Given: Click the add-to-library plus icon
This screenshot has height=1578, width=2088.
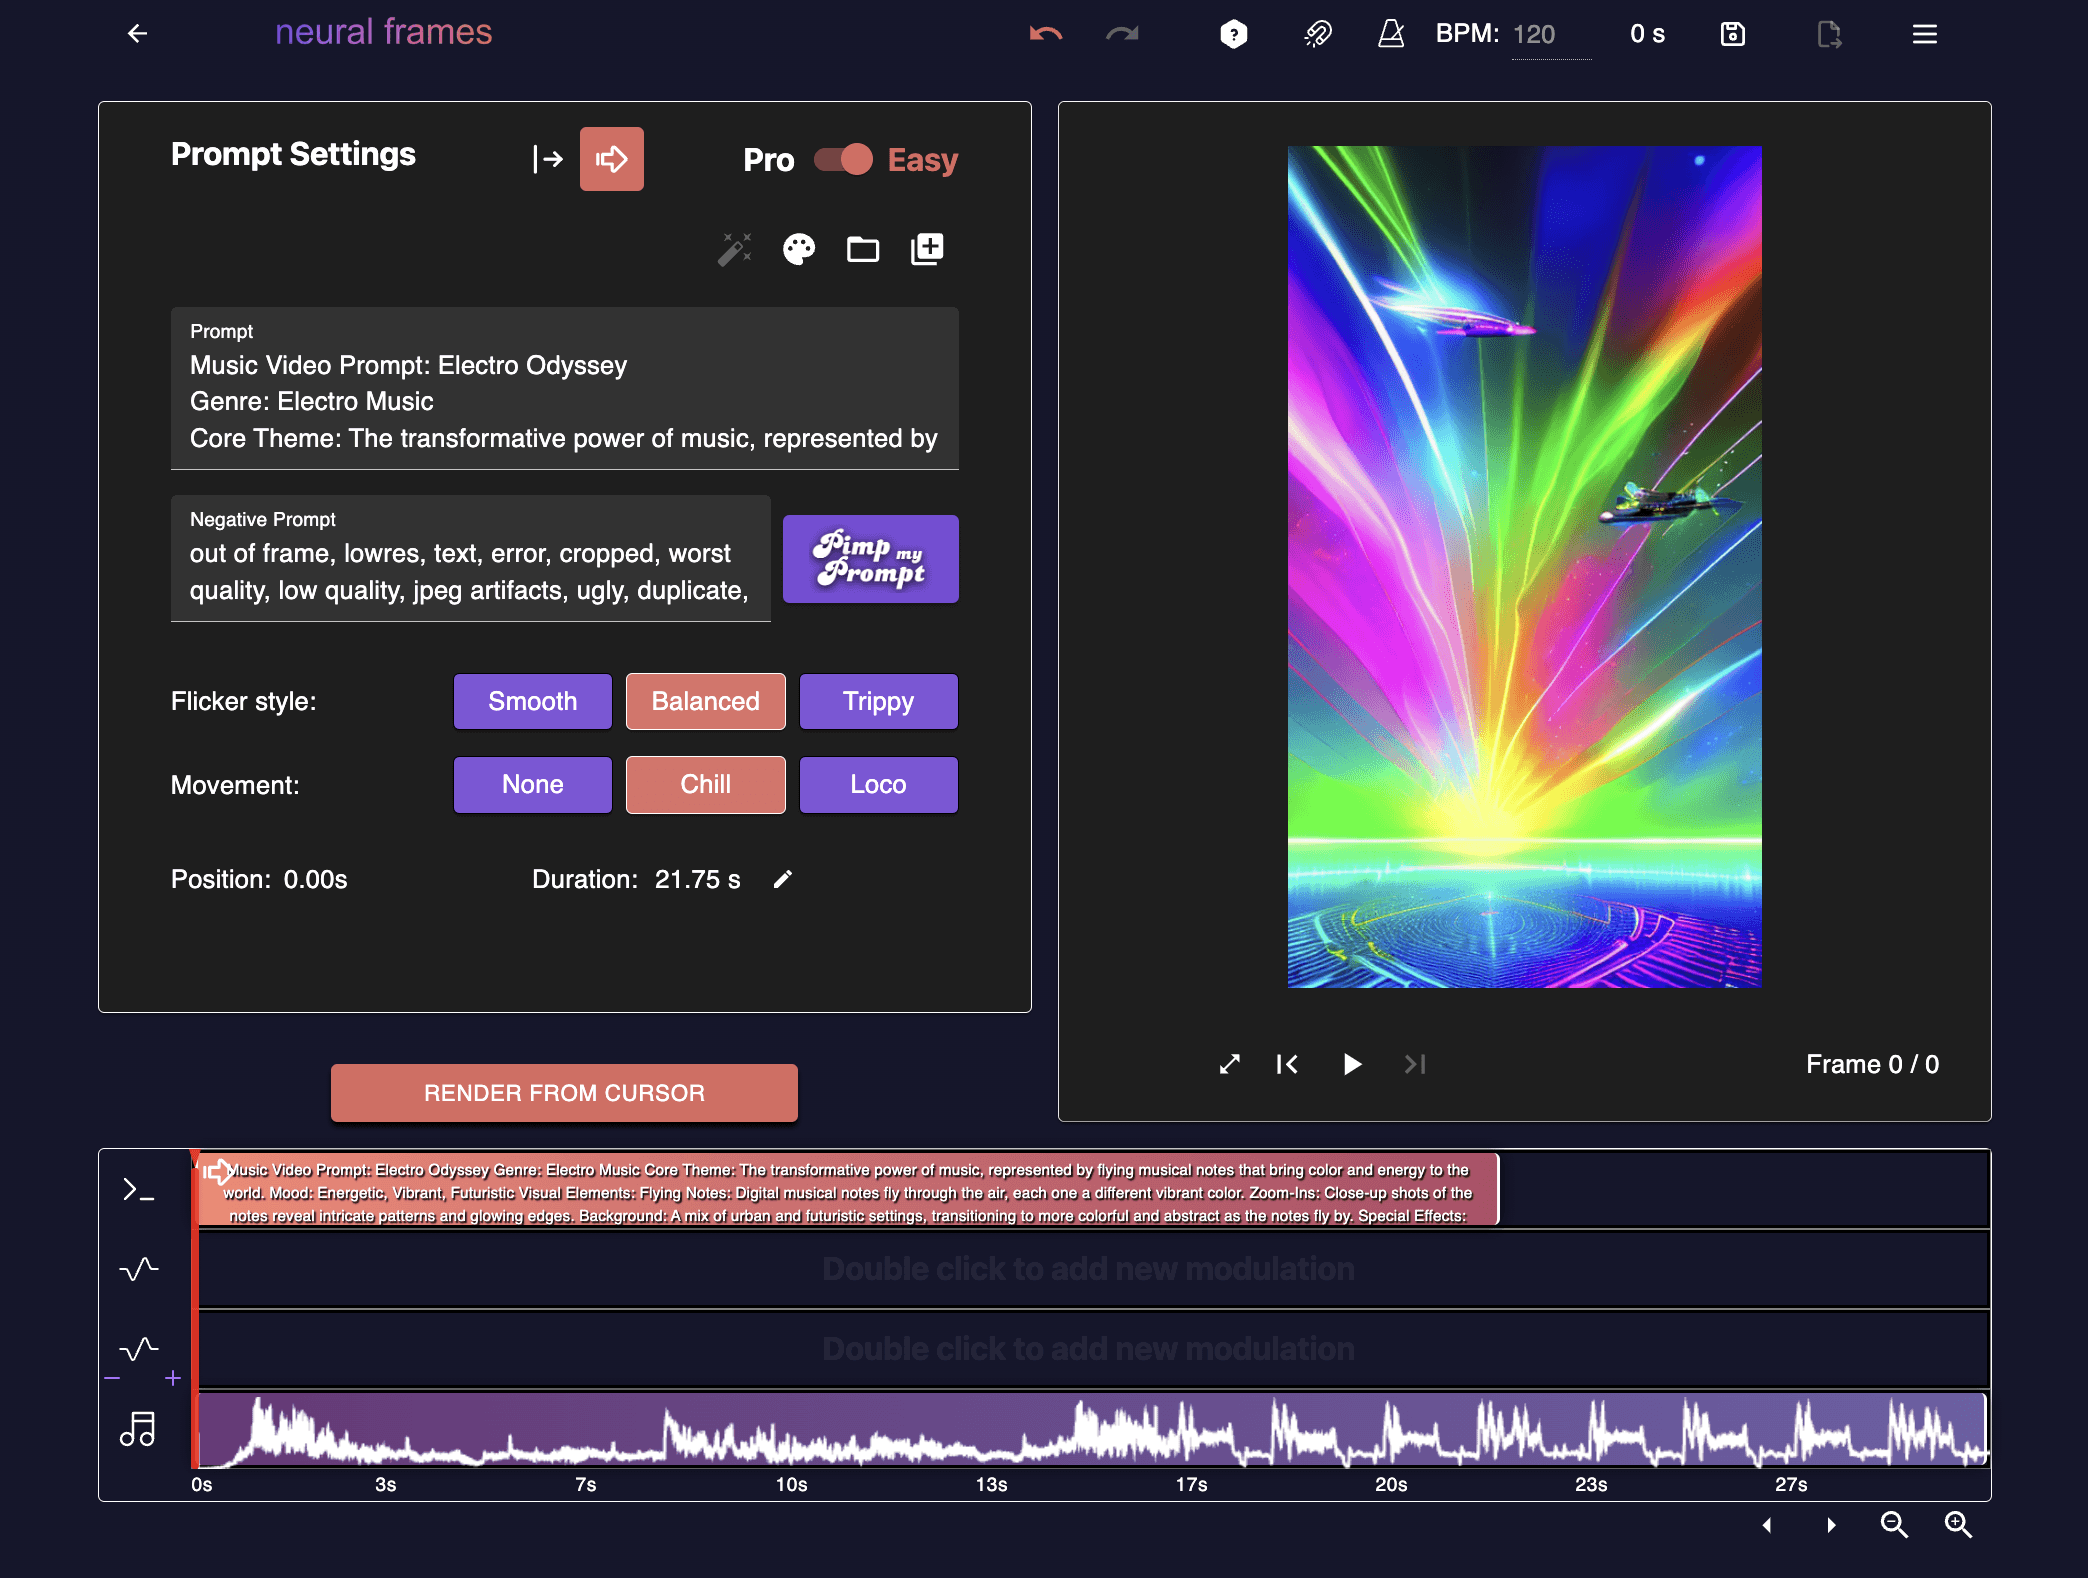Looking at the screenshot, I should coord(927,249).
